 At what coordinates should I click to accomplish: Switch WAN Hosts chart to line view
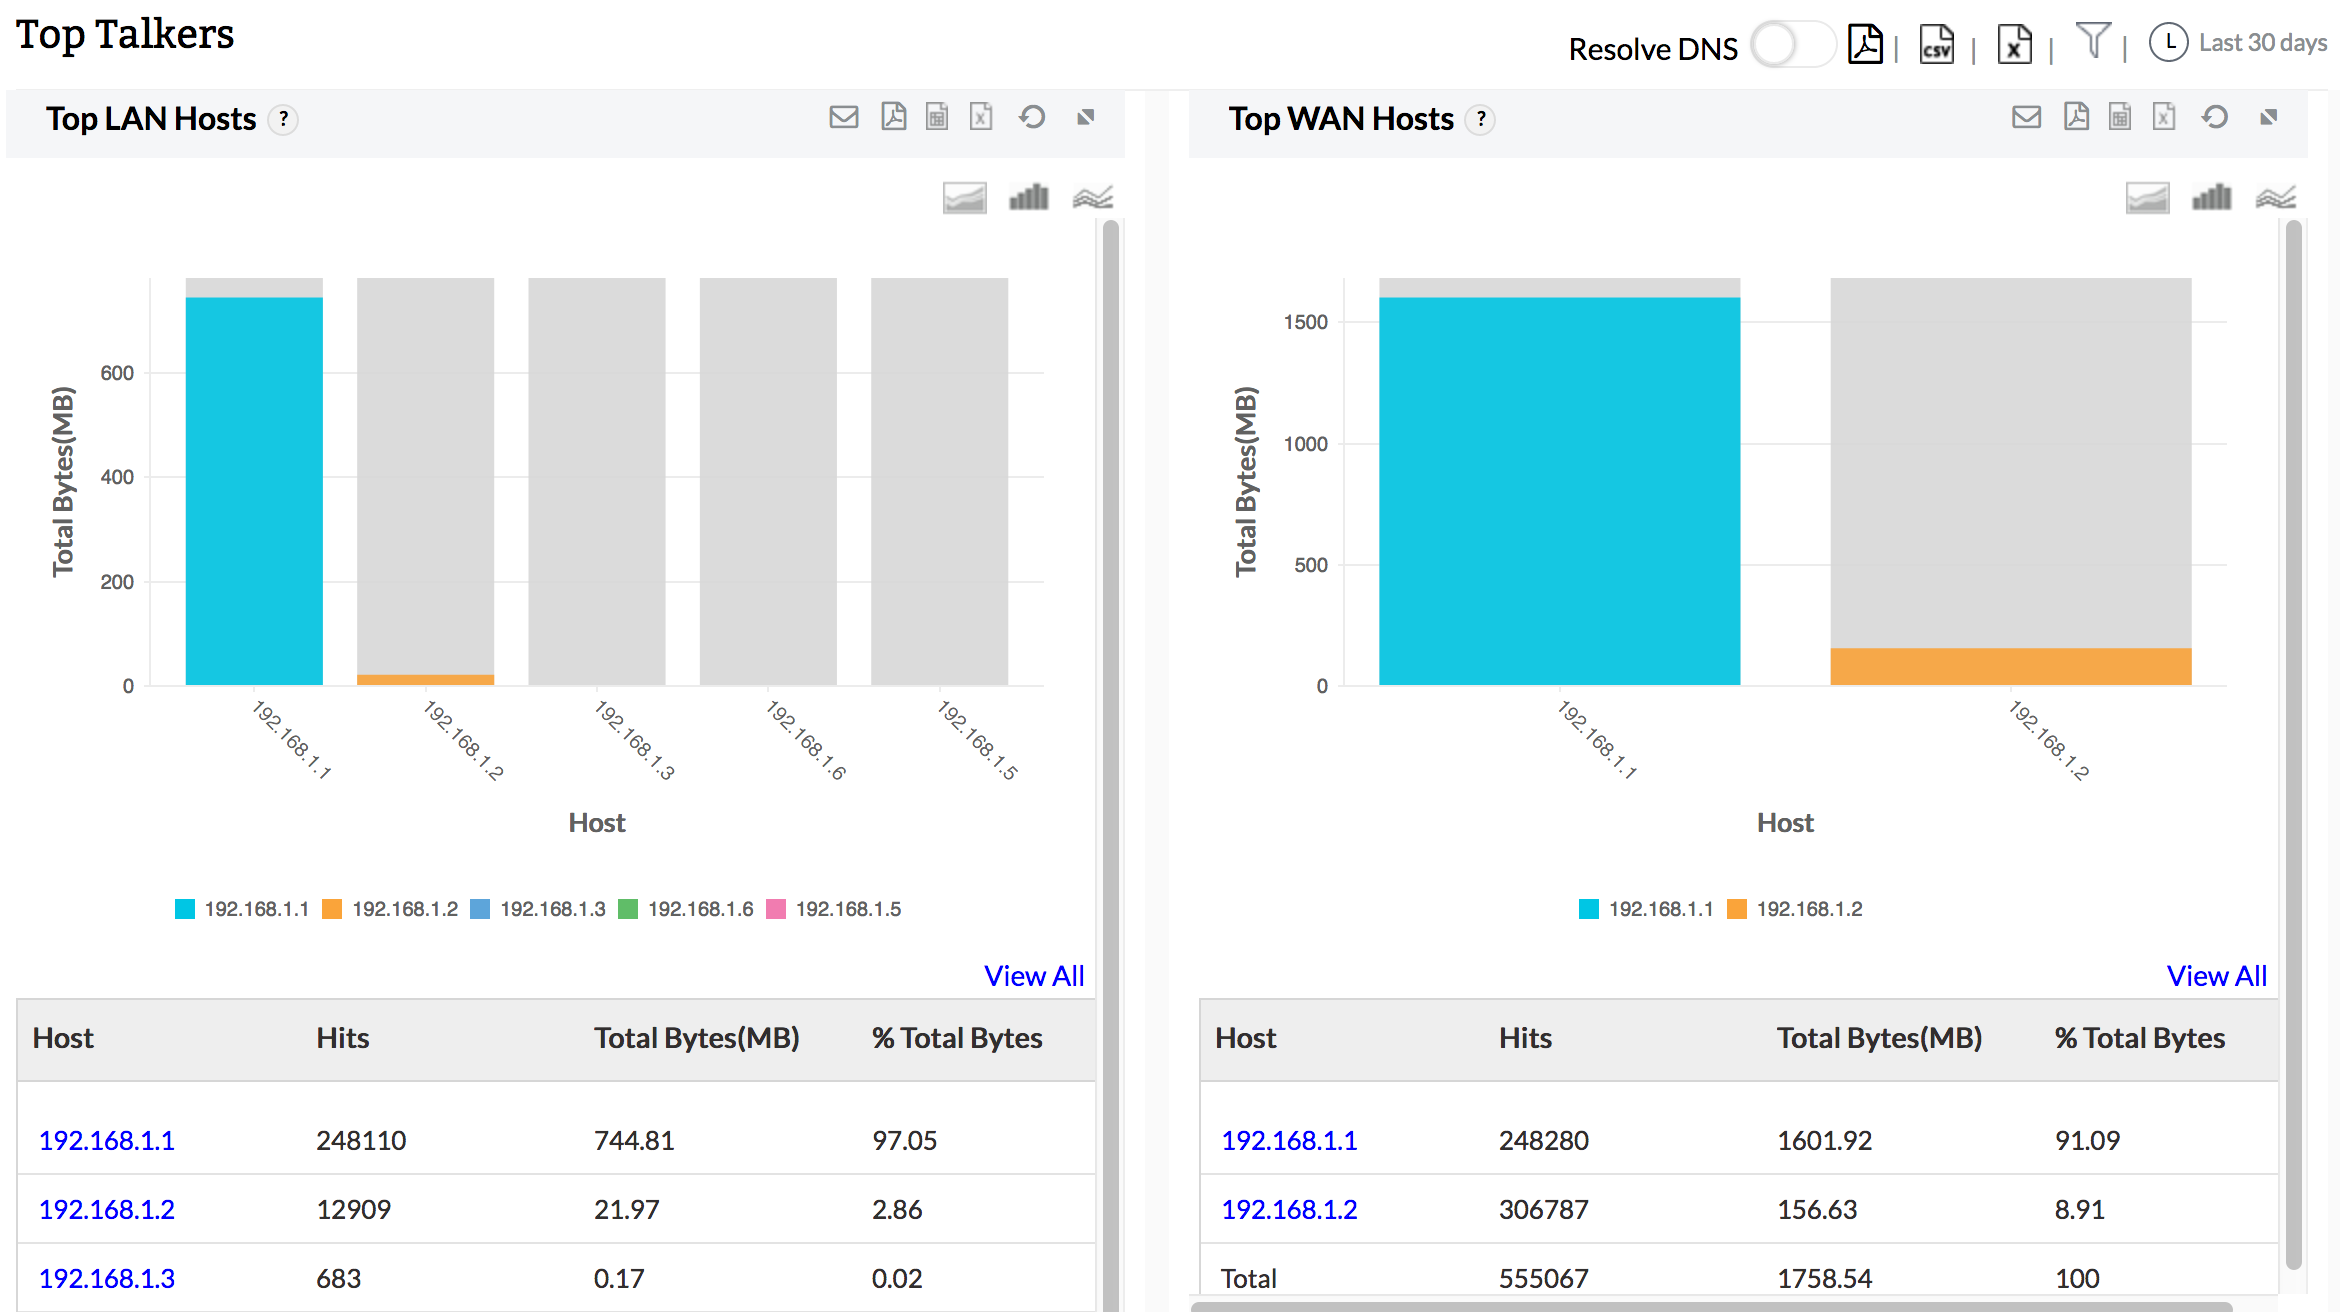coord(2275,197)
